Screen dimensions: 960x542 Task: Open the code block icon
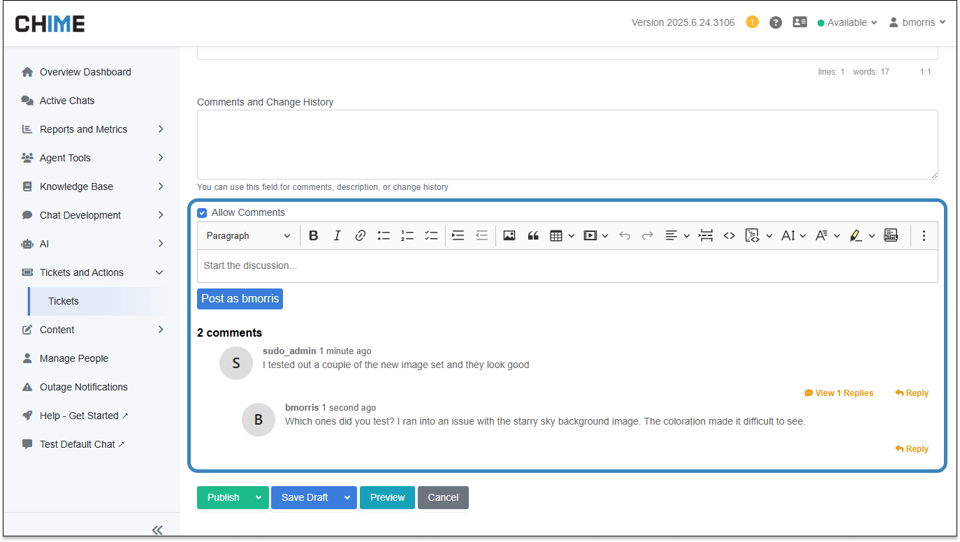(752, 236)
